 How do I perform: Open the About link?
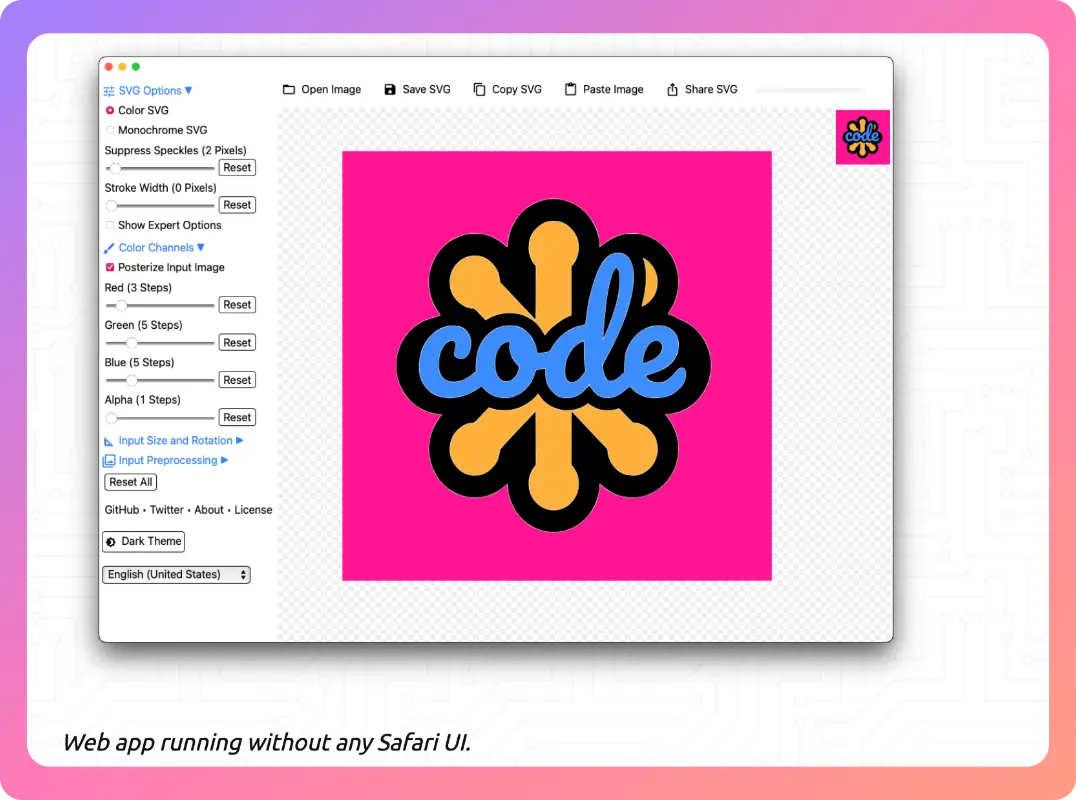pyautogui.click(x=209, y=510)
